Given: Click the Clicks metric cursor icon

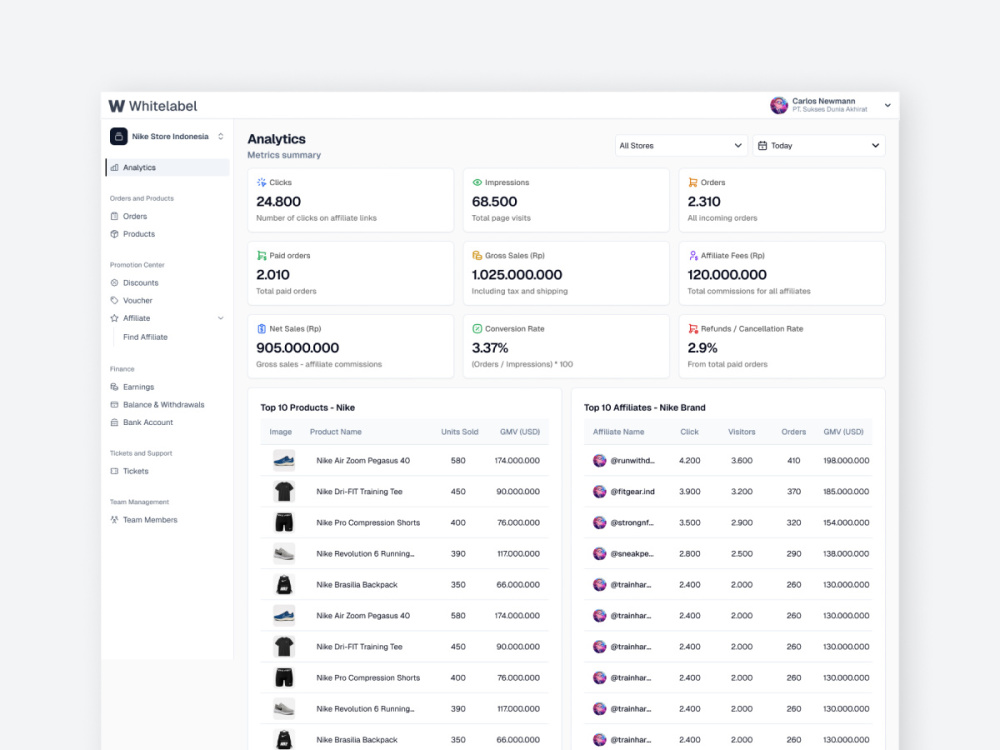Looking at the screenshot, I should point(261,182).
